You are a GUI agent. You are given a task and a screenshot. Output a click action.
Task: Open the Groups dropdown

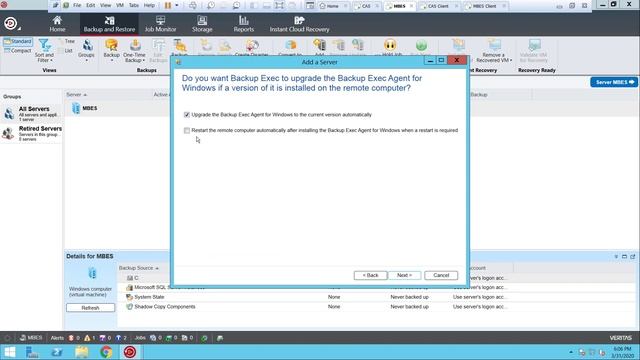tap(86, 51)
